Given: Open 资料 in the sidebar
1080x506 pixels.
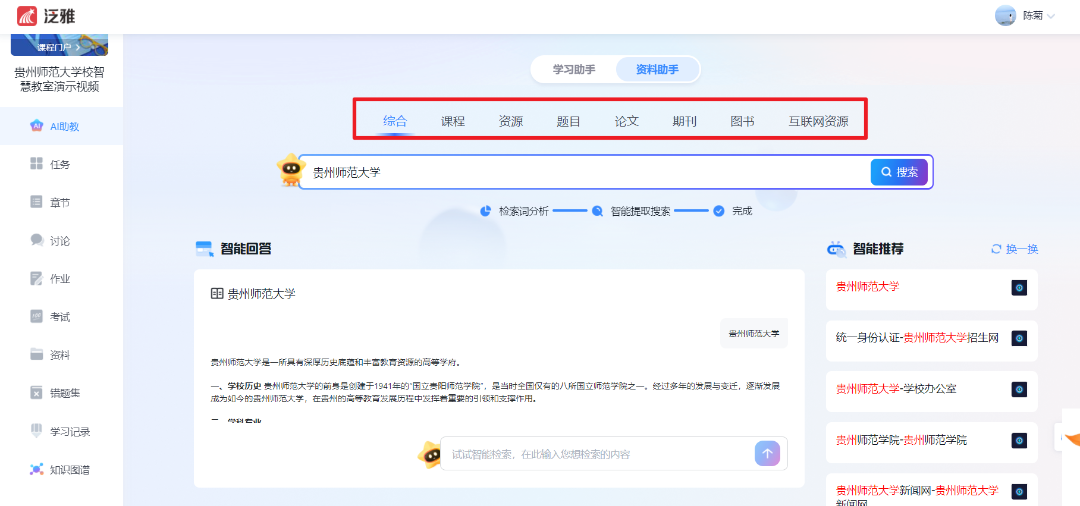Looking at the screenshot, I should point(61,355).
